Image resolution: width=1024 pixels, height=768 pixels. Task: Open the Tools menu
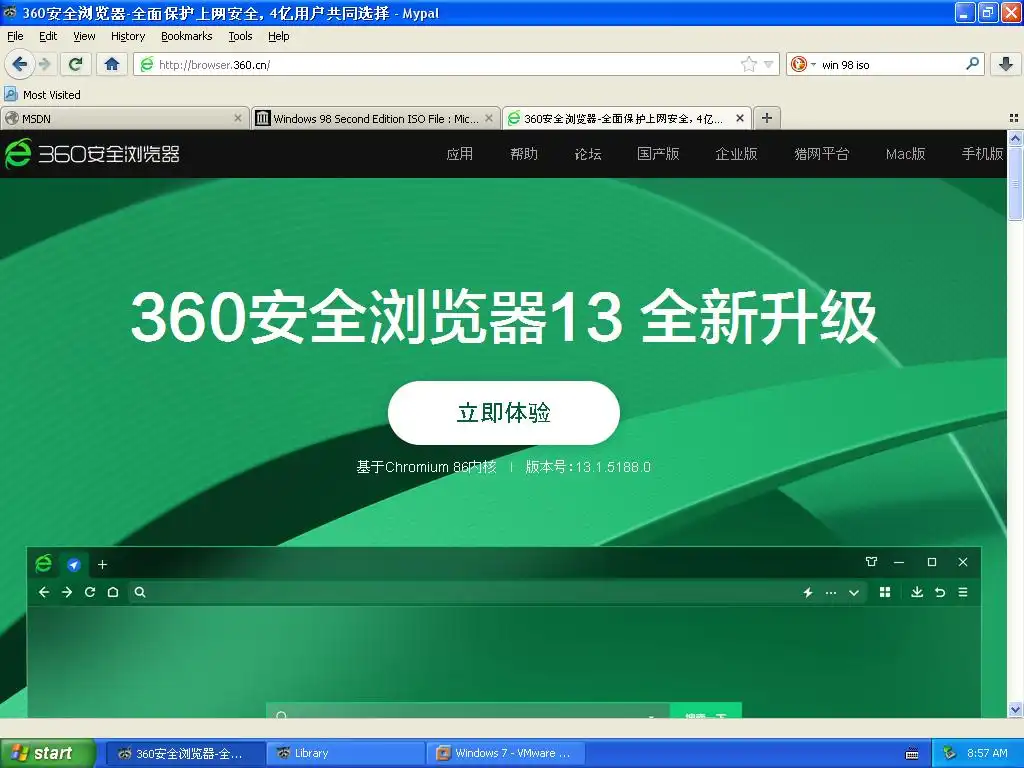(240, 36)
